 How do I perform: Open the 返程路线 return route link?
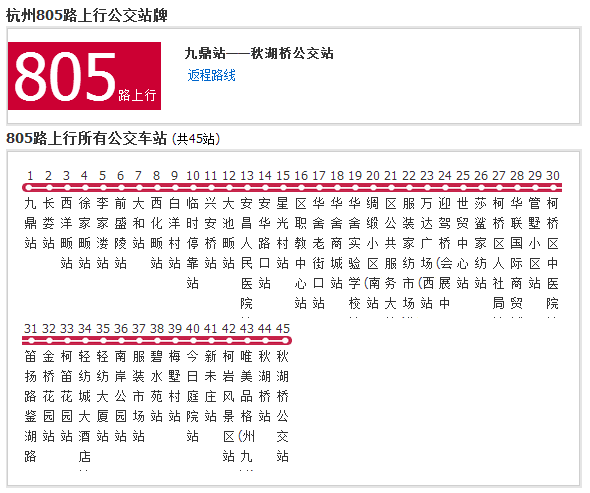click(x=211, y=75)
